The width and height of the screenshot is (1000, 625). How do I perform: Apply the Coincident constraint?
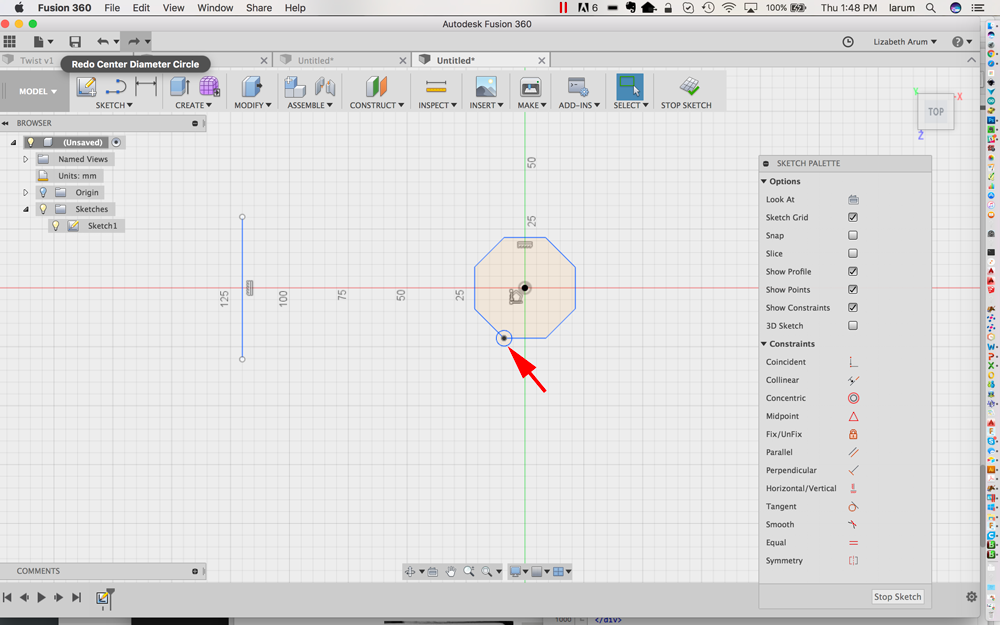[853, 362]
